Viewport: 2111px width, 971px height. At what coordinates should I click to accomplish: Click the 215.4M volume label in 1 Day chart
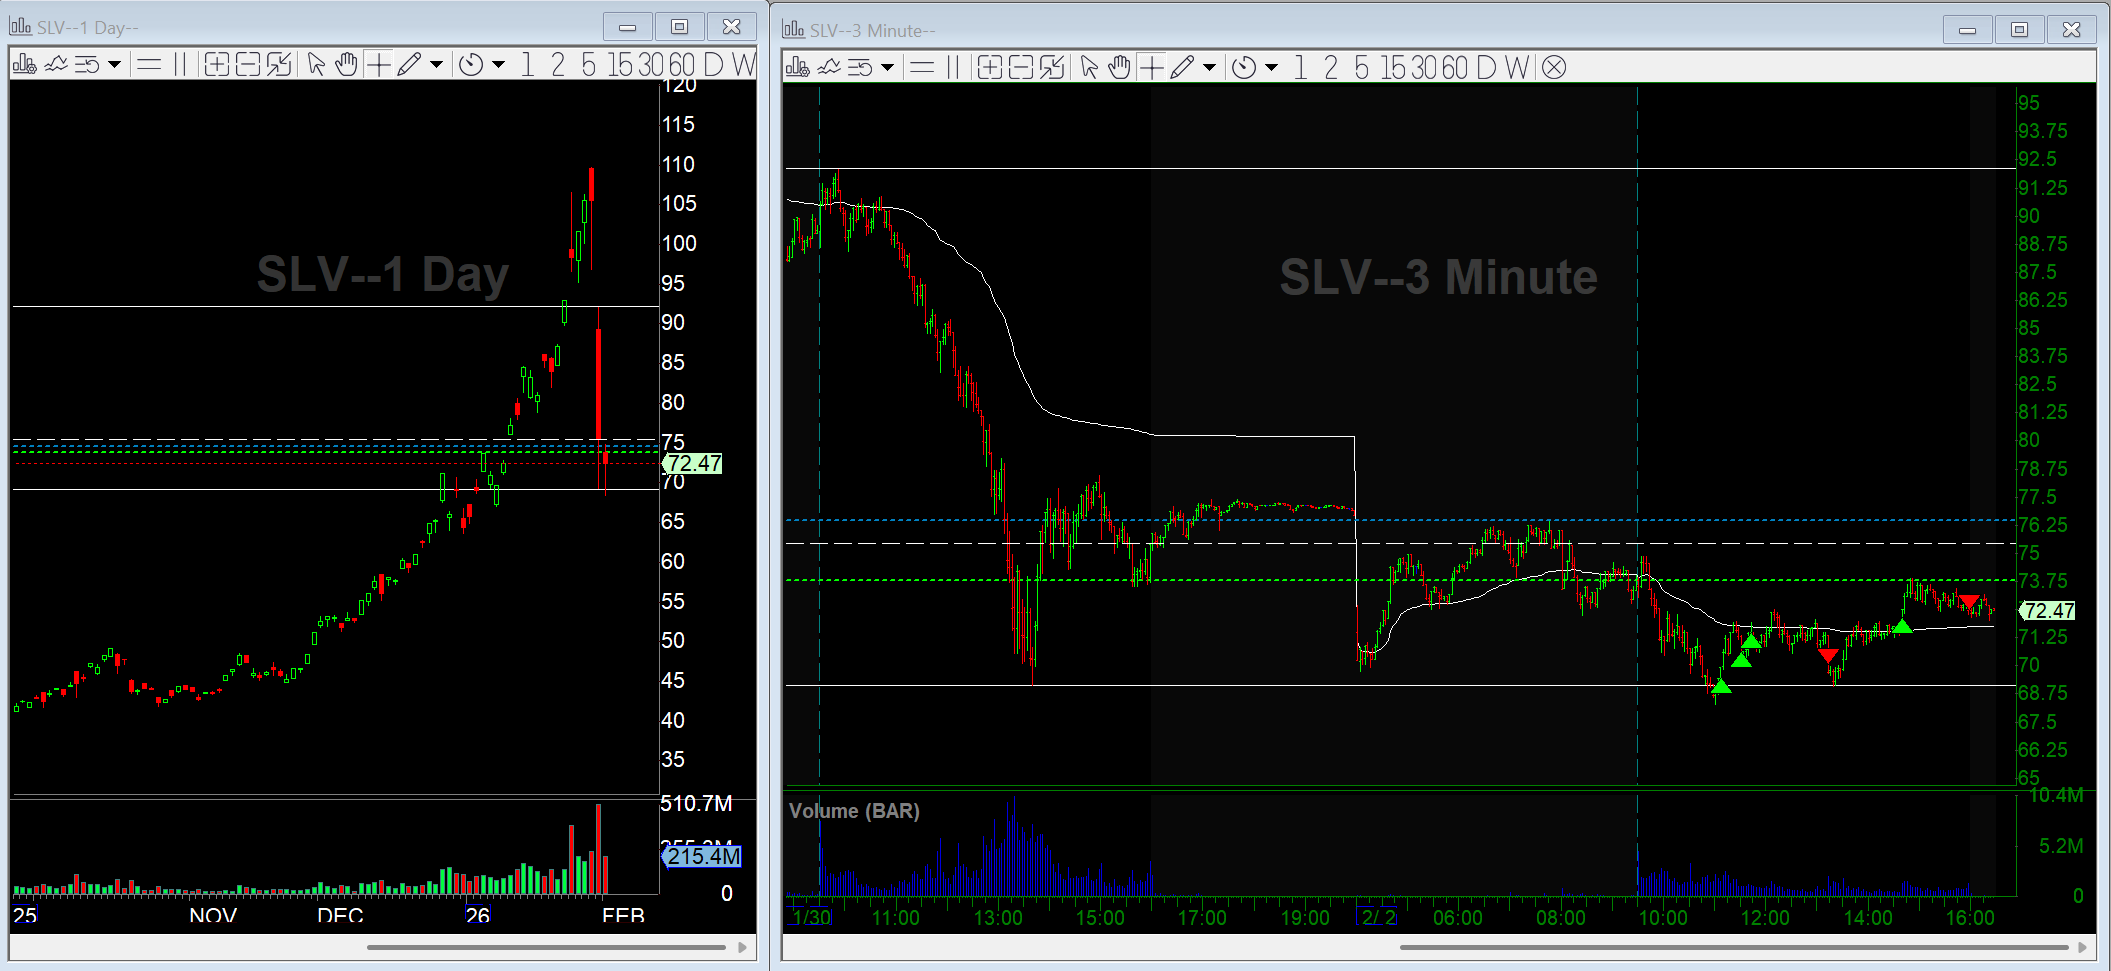(701, 856)
